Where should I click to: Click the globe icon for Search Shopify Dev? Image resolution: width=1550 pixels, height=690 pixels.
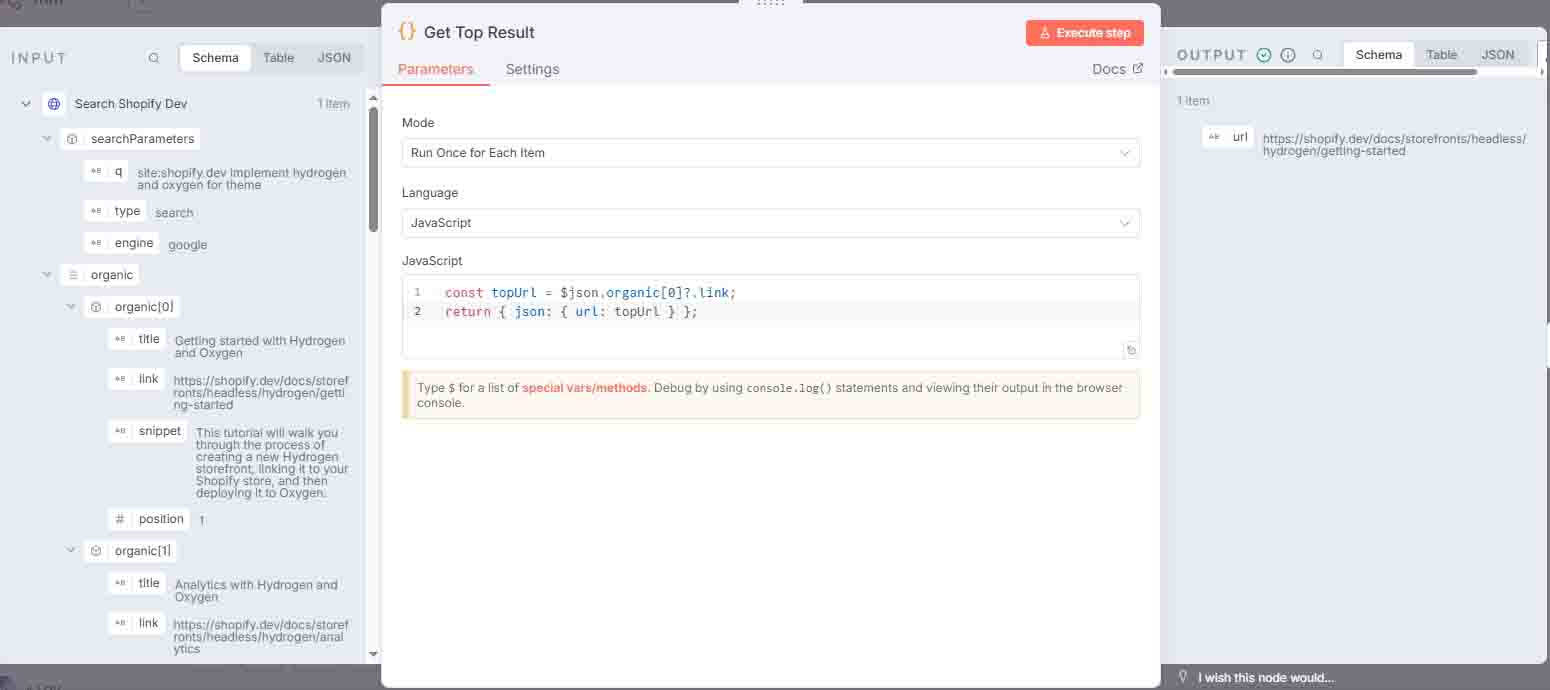(x=54, y=104)
